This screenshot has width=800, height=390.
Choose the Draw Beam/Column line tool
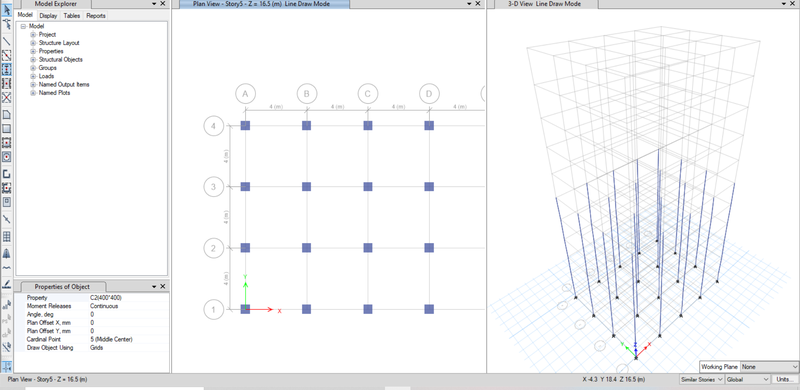pos(7,41)
